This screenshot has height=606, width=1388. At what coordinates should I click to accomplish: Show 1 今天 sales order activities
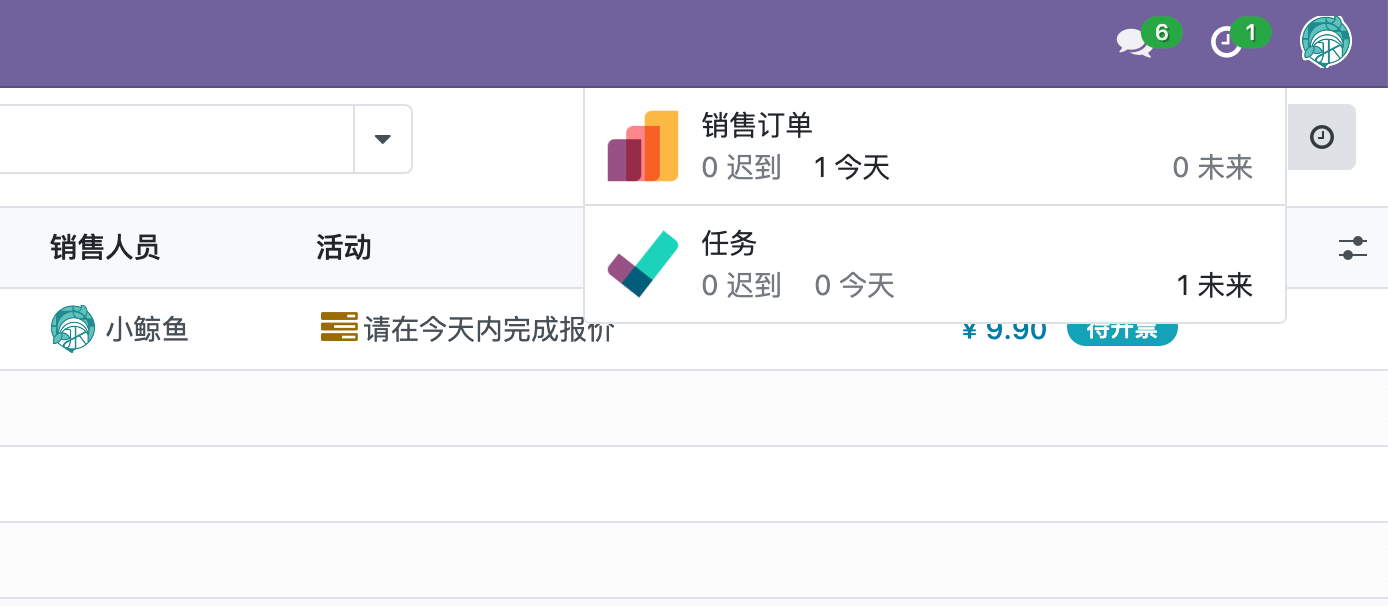click(851, 168)
